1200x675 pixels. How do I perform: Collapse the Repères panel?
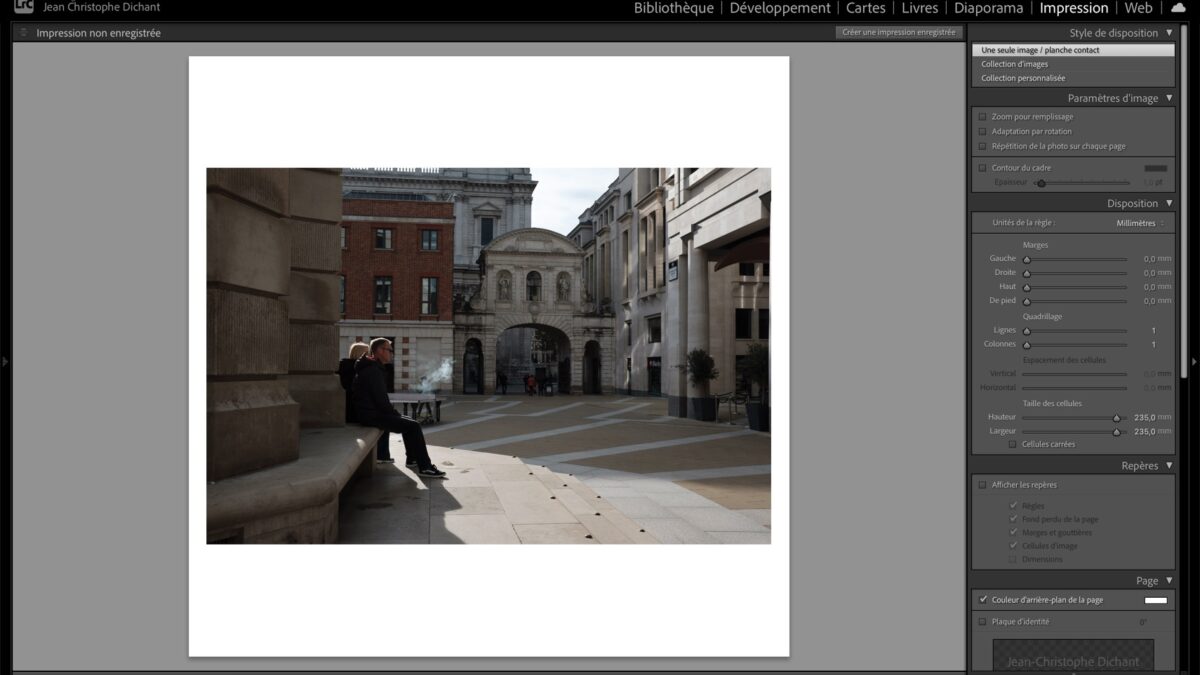click(1169, 466)
